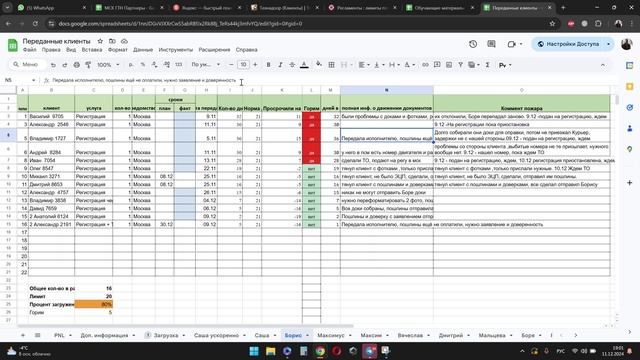Open Google Sheets home logo

(13, 45)
